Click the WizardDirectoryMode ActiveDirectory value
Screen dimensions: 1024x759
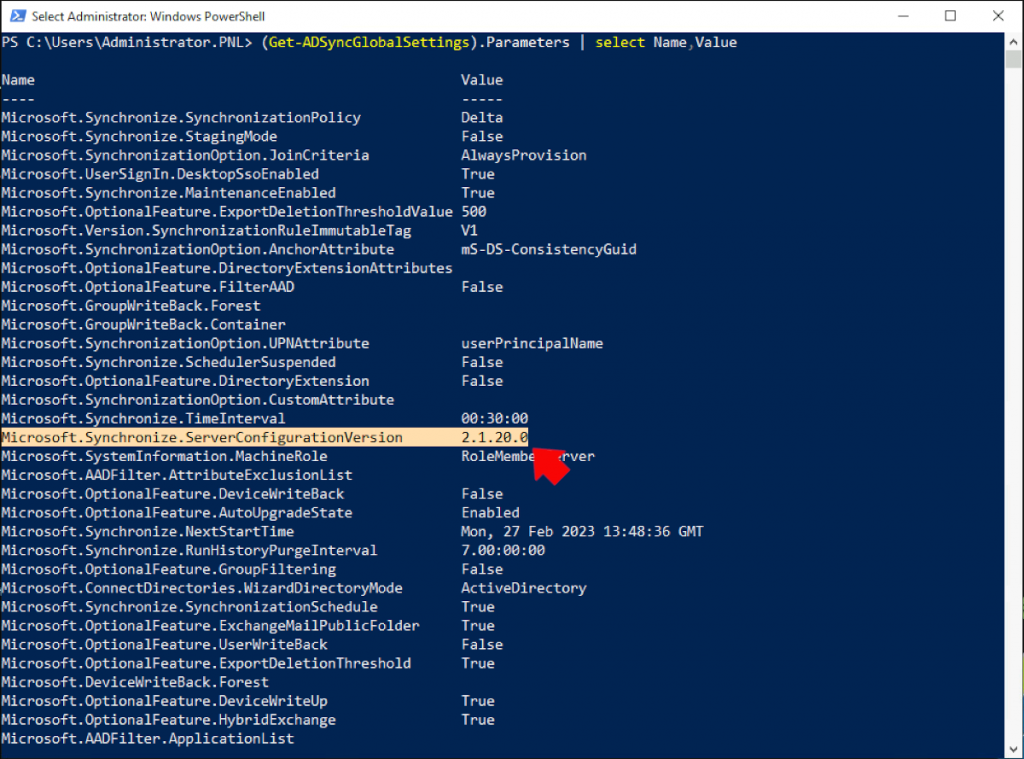[x=524, y=587]
